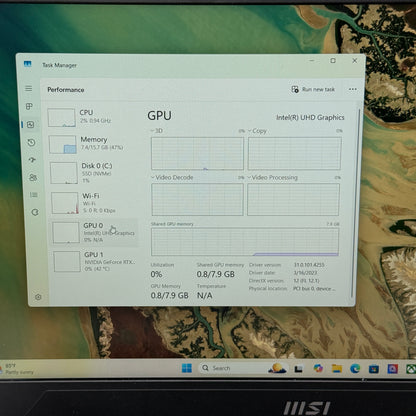The image size is (416, 416).
Task: Launch Copilot from the taskbar
Action: point(318,368)
